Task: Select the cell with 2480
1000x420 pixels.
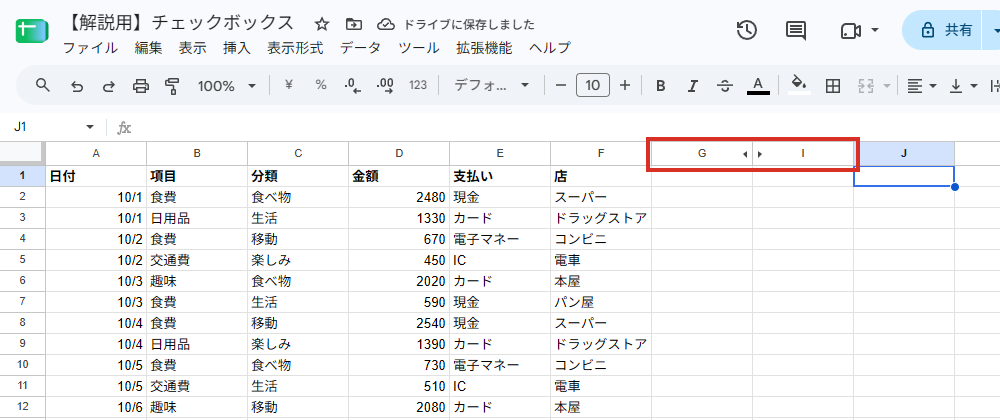Action: point(399,198)
